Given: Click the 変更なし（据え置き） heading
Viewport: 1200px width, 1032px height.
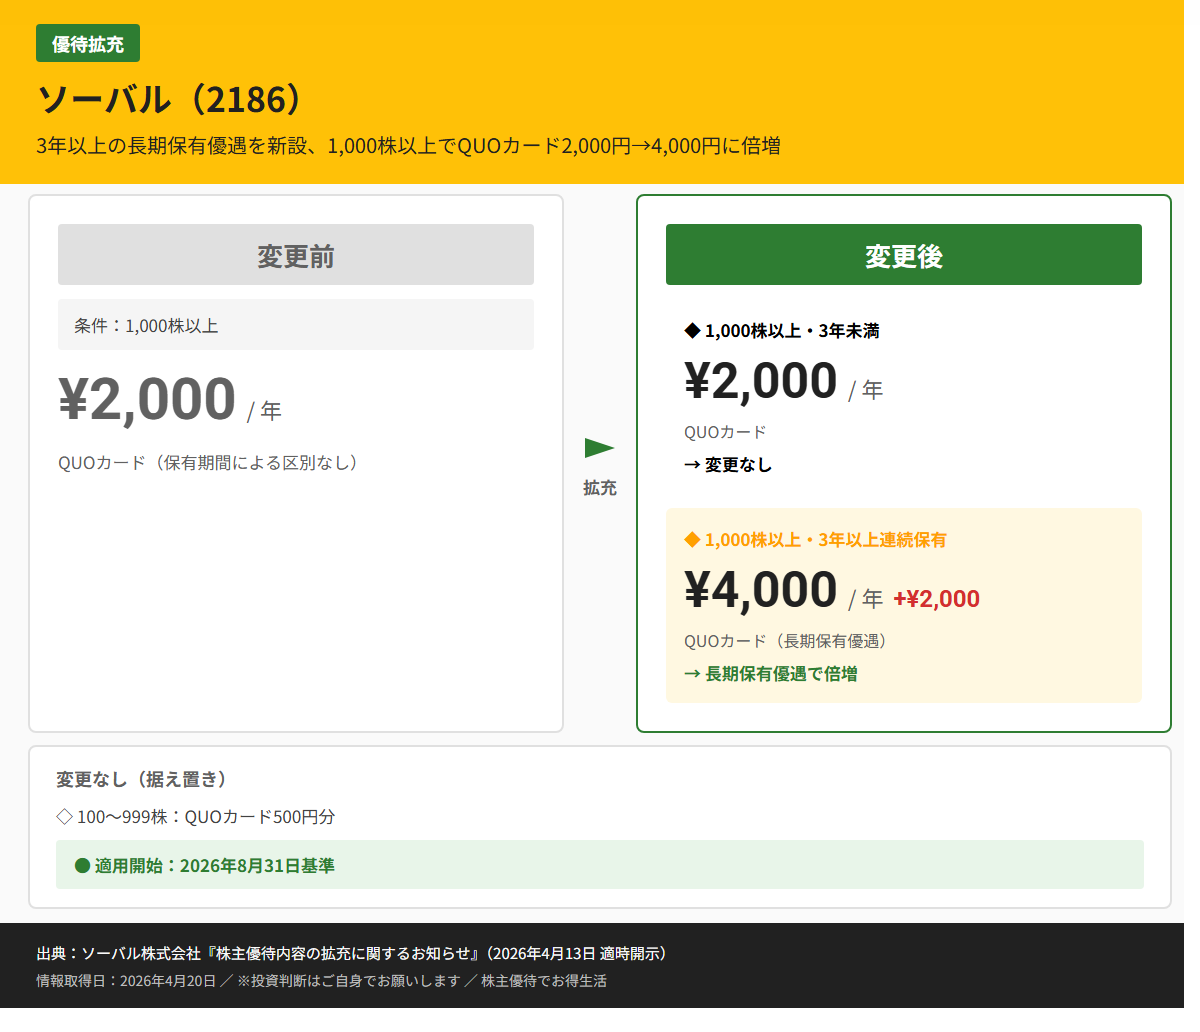Looking at the screenshot, I should coord(141,779).
